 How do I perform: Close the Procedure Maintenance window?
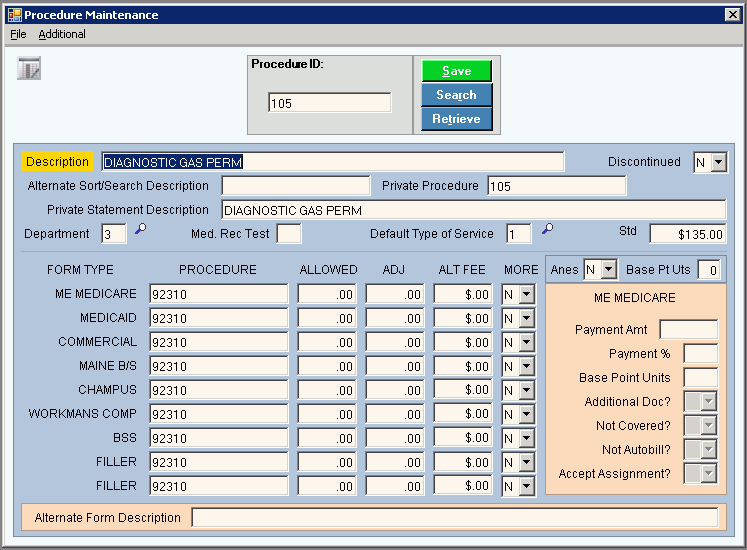click(x=732, y=15)
